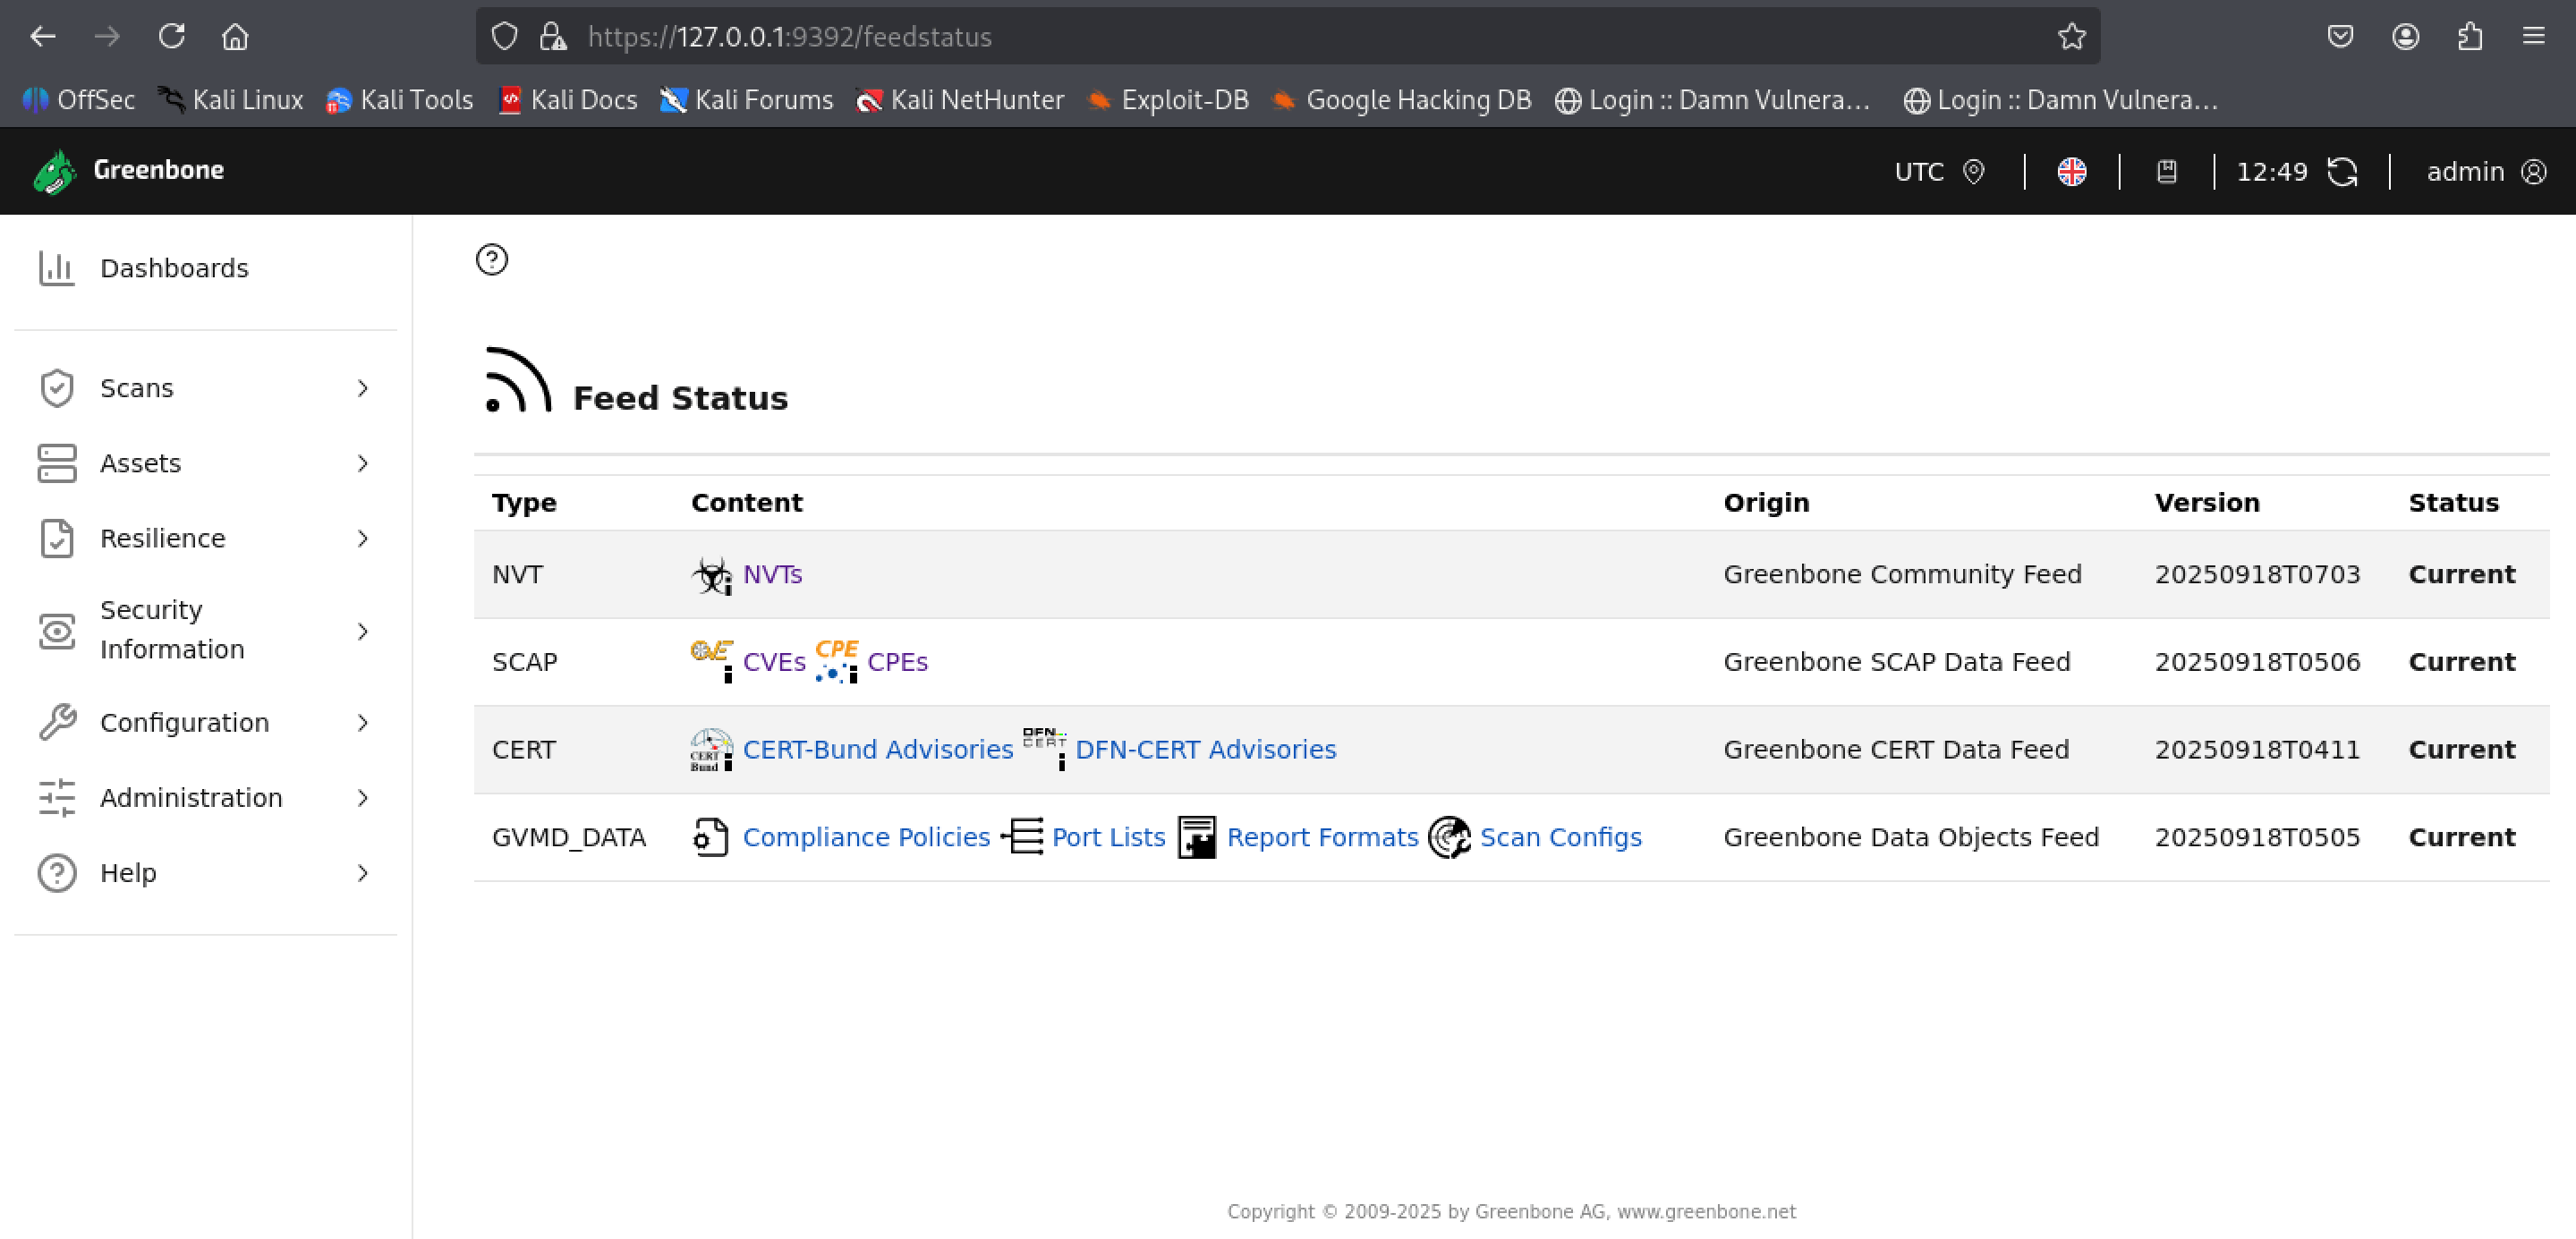This screenshot has width=2576, height=1239.
Task: Open the Kali Docs bookmark
Action: pos(568,100)
